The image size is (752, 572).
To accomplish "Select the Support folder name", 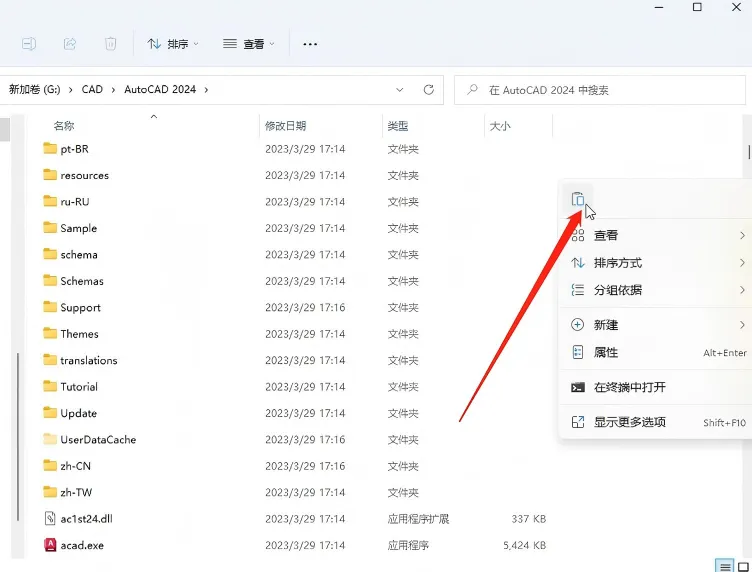I will (81, 308).
